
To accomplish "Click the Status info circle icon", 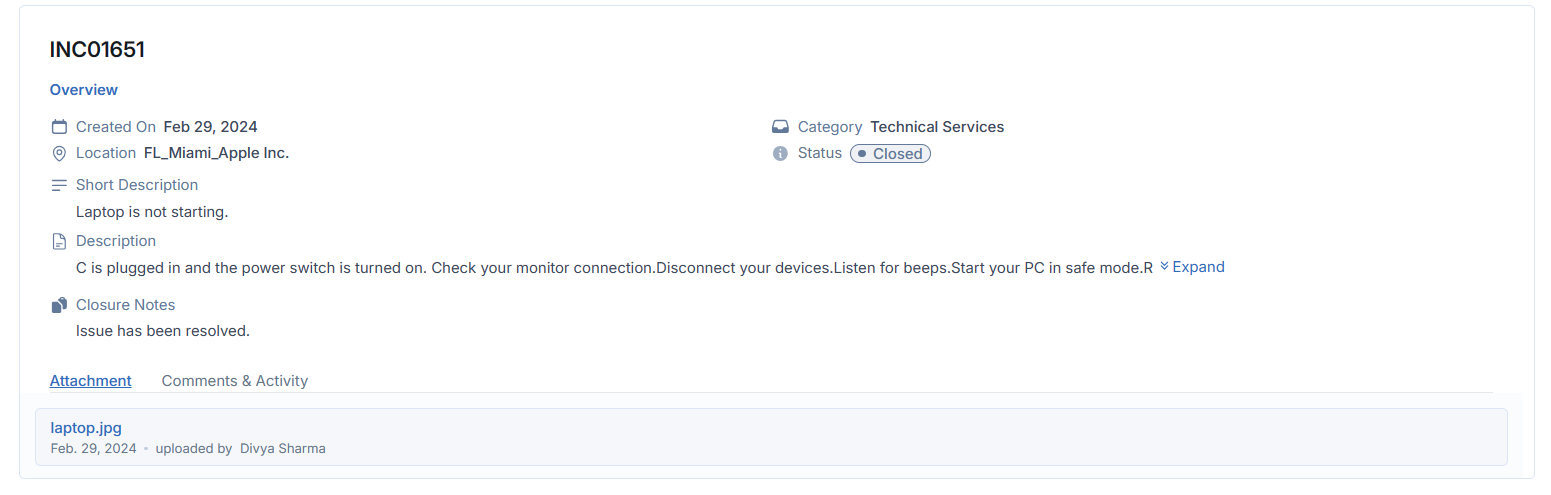I will click(781, 153).
